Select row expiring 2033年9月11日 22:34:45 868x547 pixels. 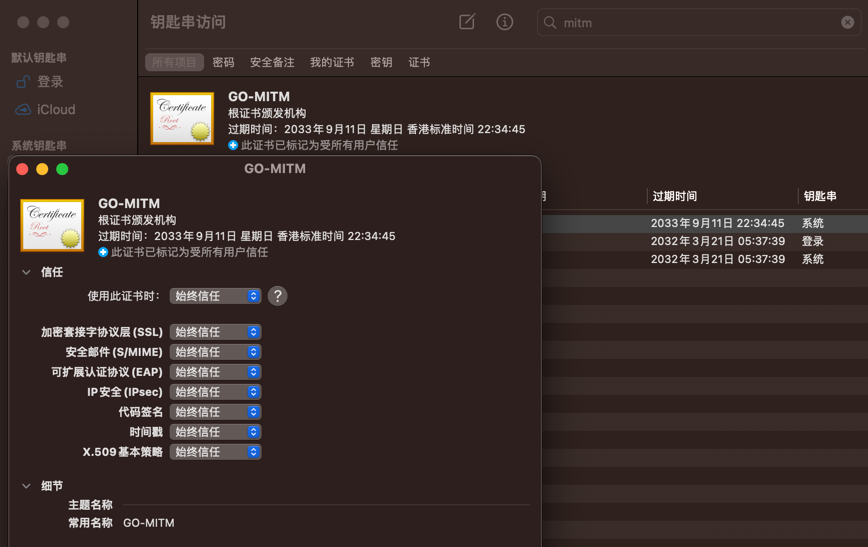(704, 223)
